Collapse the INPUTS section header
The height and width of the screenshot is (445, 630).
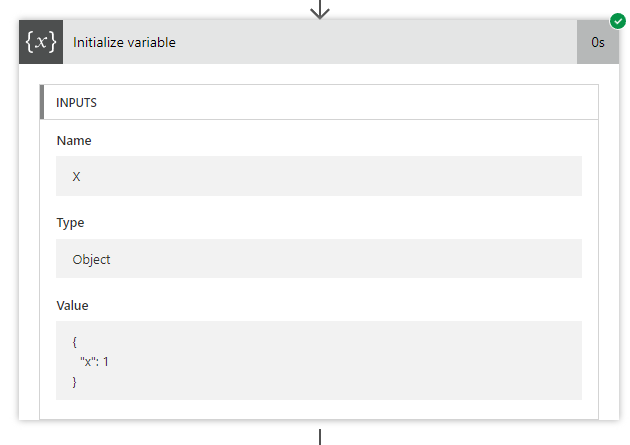(76, 102)
